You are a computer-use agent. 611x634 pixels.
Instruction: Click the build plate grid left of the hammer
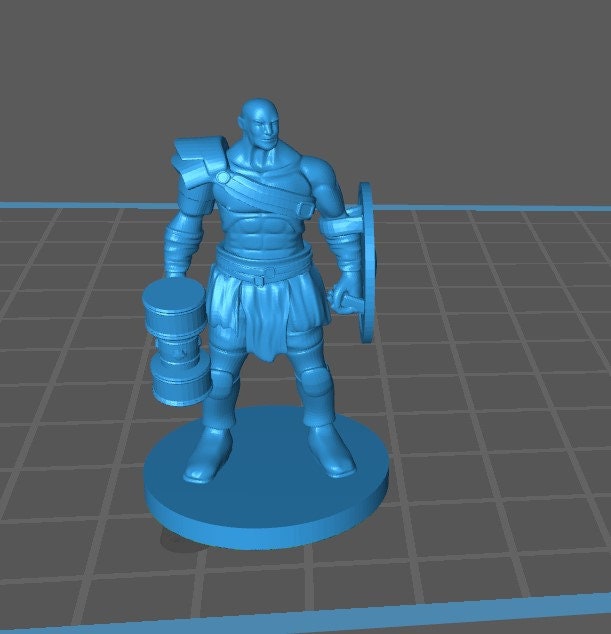tap(70, 350)
